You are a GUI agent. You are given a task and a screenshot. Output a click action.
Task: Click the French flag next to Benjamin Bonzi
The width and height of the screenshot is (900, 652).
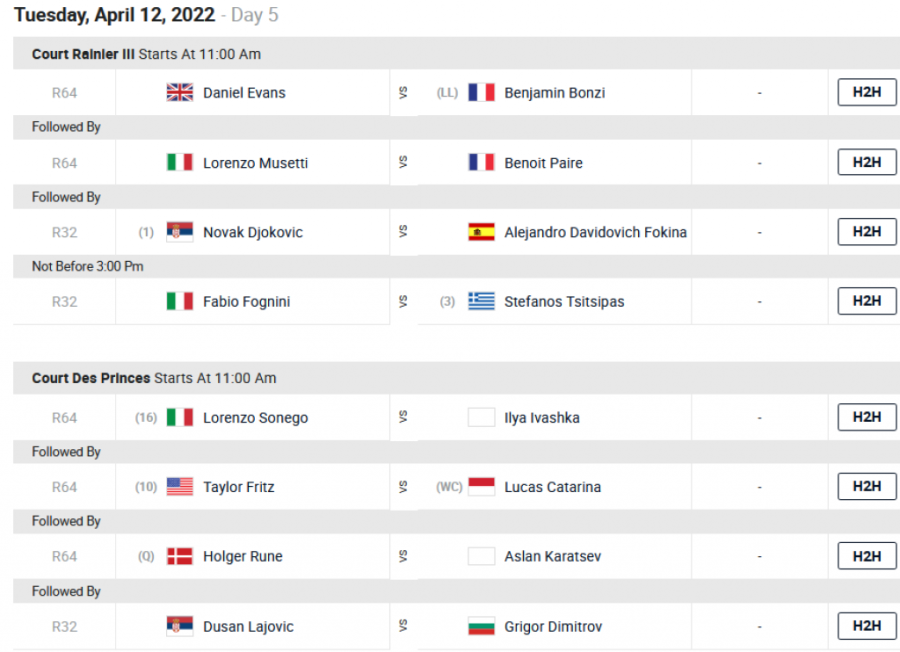(481, 93)
